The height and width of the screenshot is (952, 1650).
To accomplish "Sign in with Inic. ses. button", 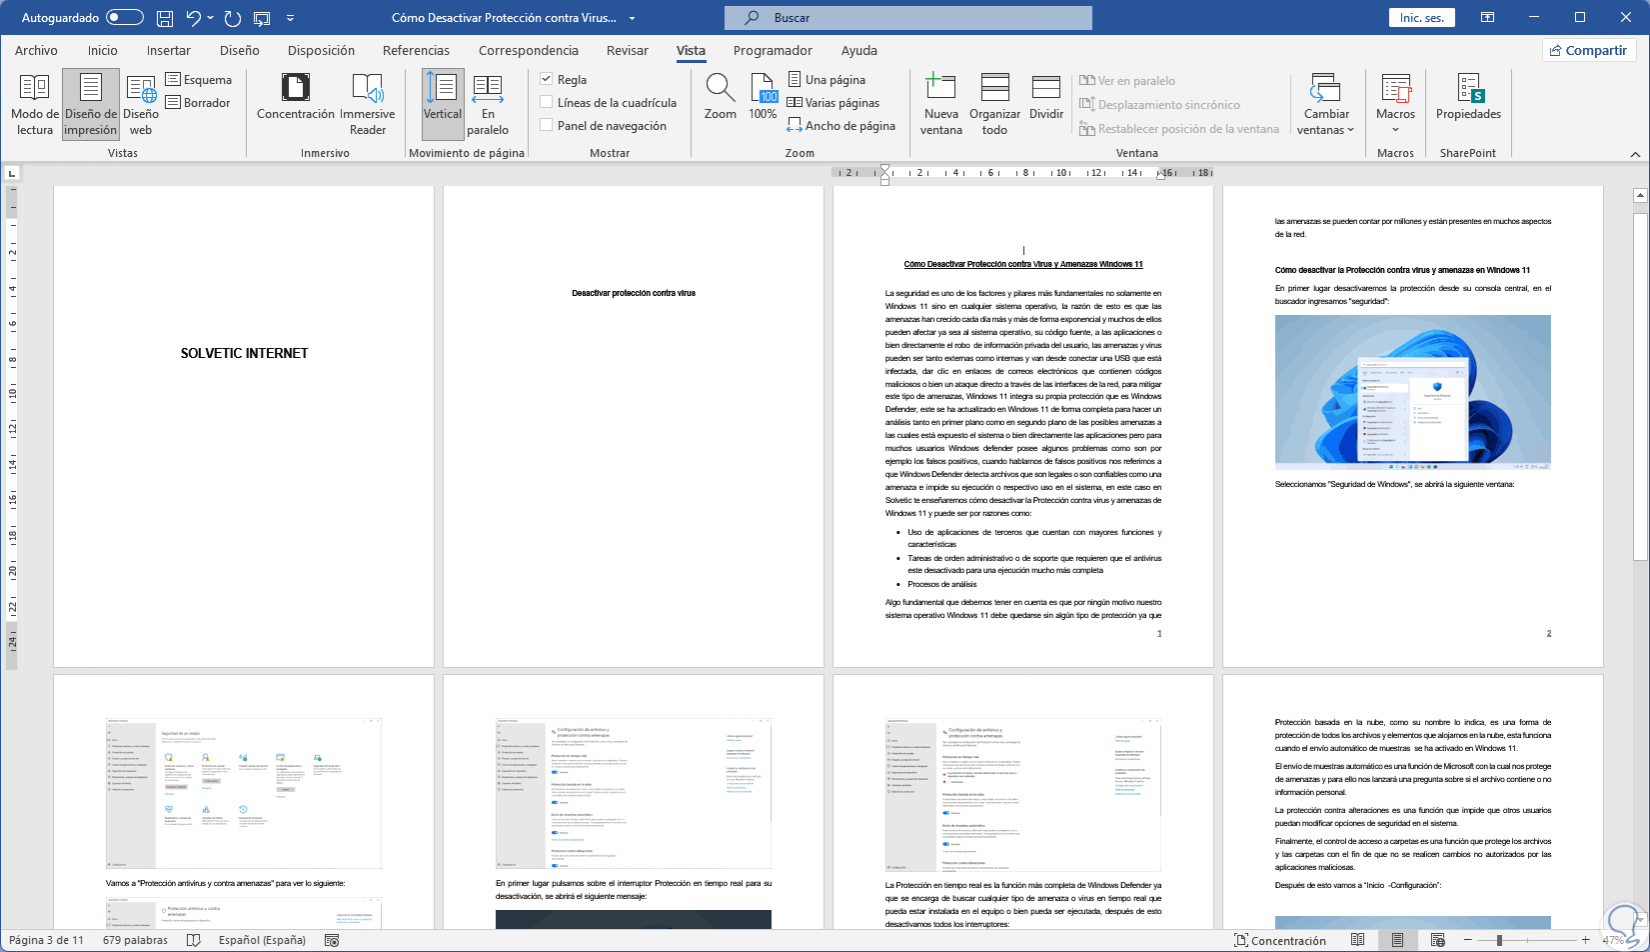I will click(x=1422, y=18).
